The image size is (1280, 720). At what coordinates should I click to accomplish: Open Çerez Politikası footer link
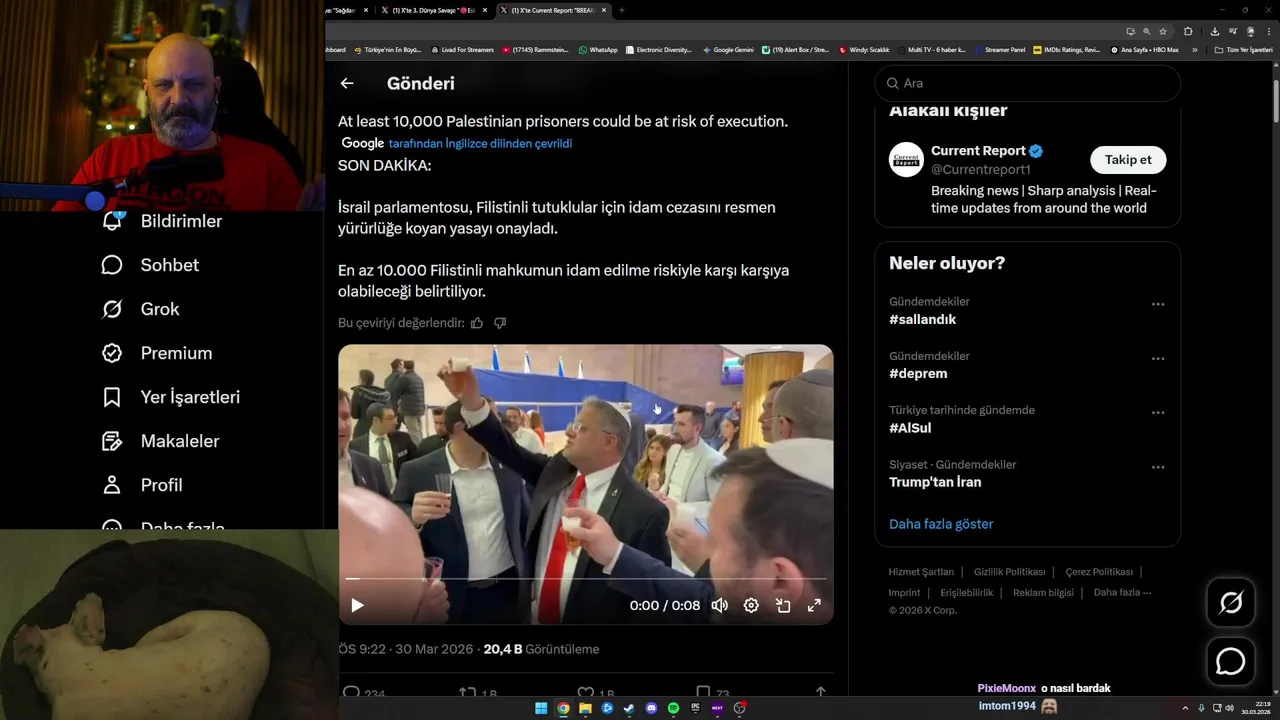pos(1099,572)
